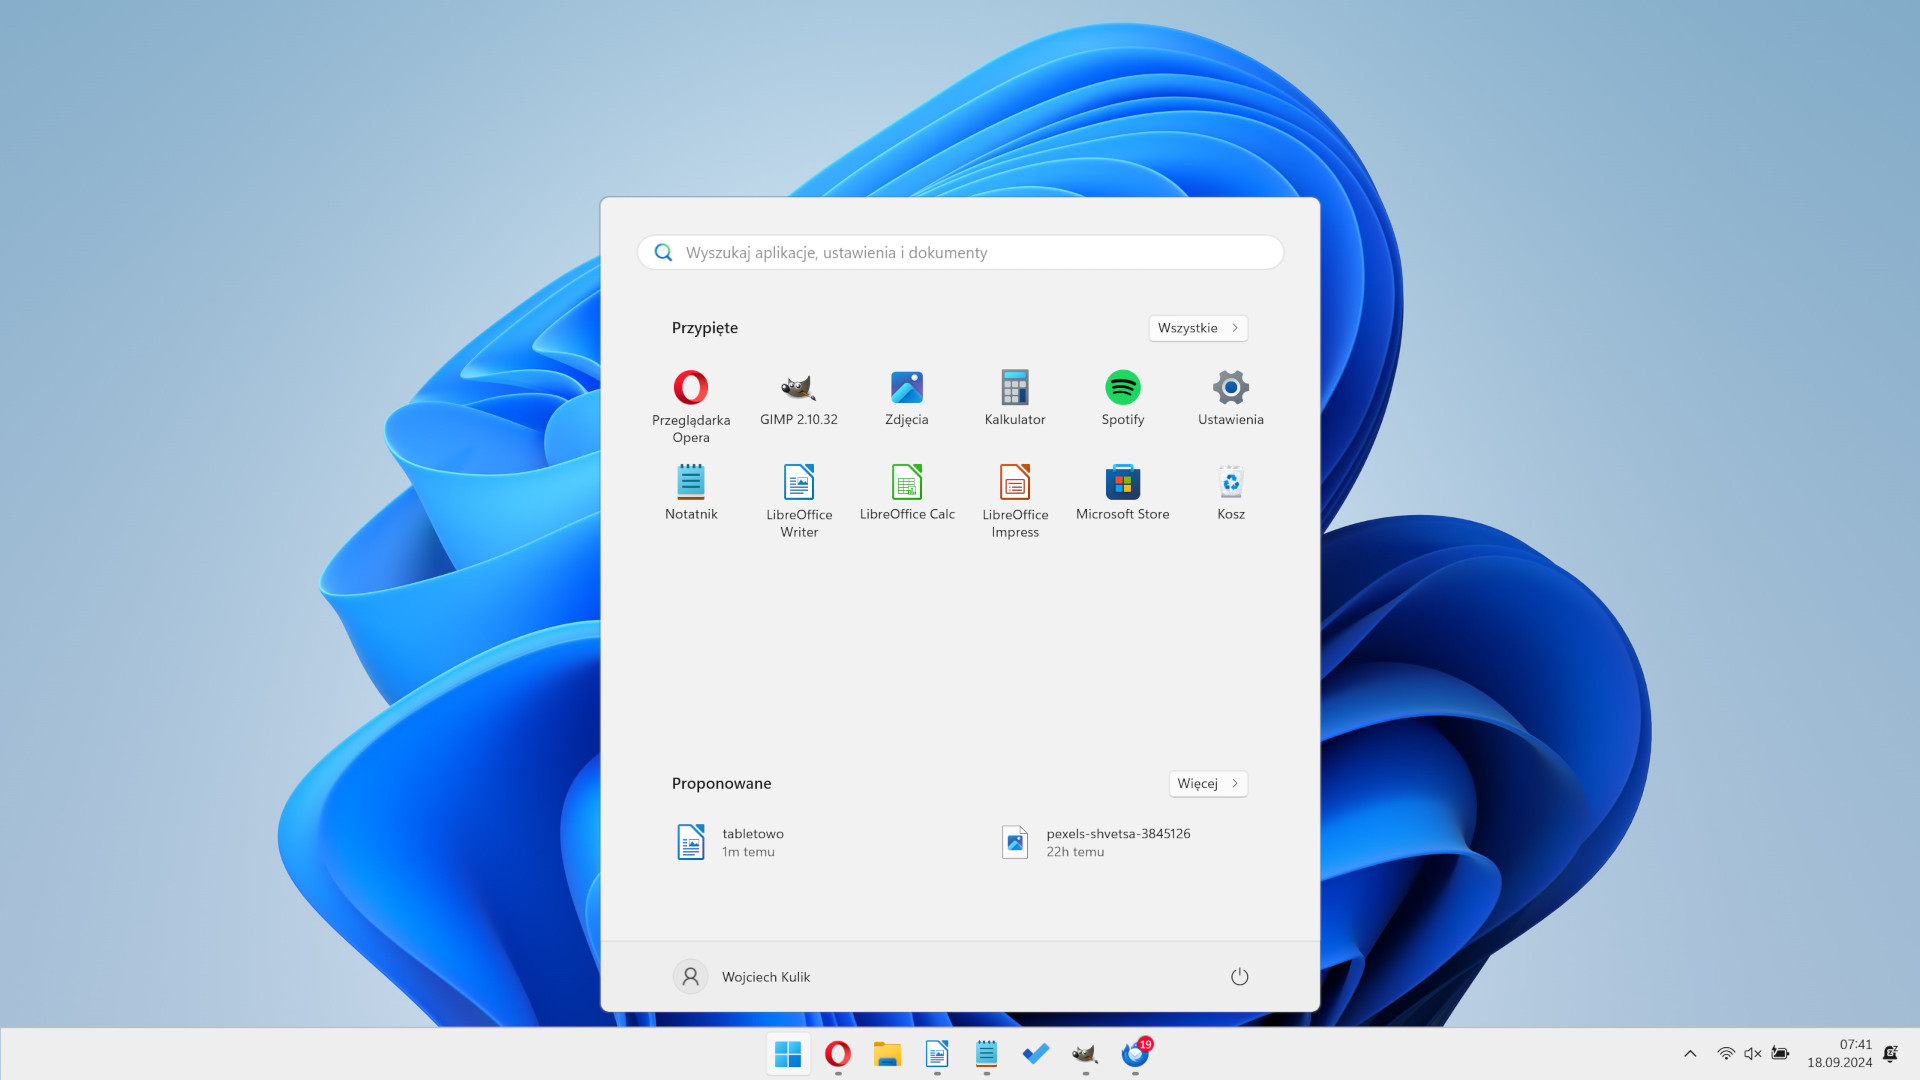
Task: Open File Explorer from taskbar
Action: [x=887, y=1054]
